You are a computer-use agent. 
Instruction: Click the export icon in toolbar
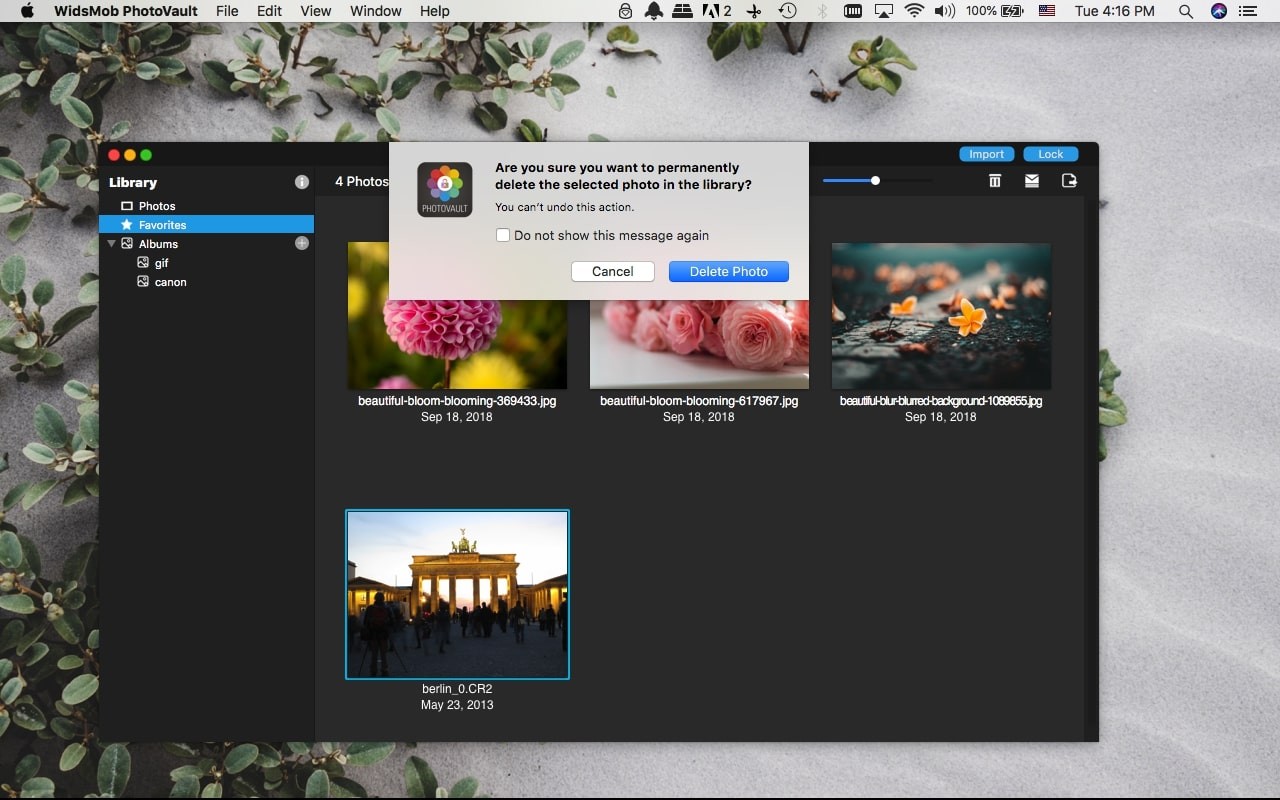1069,181
